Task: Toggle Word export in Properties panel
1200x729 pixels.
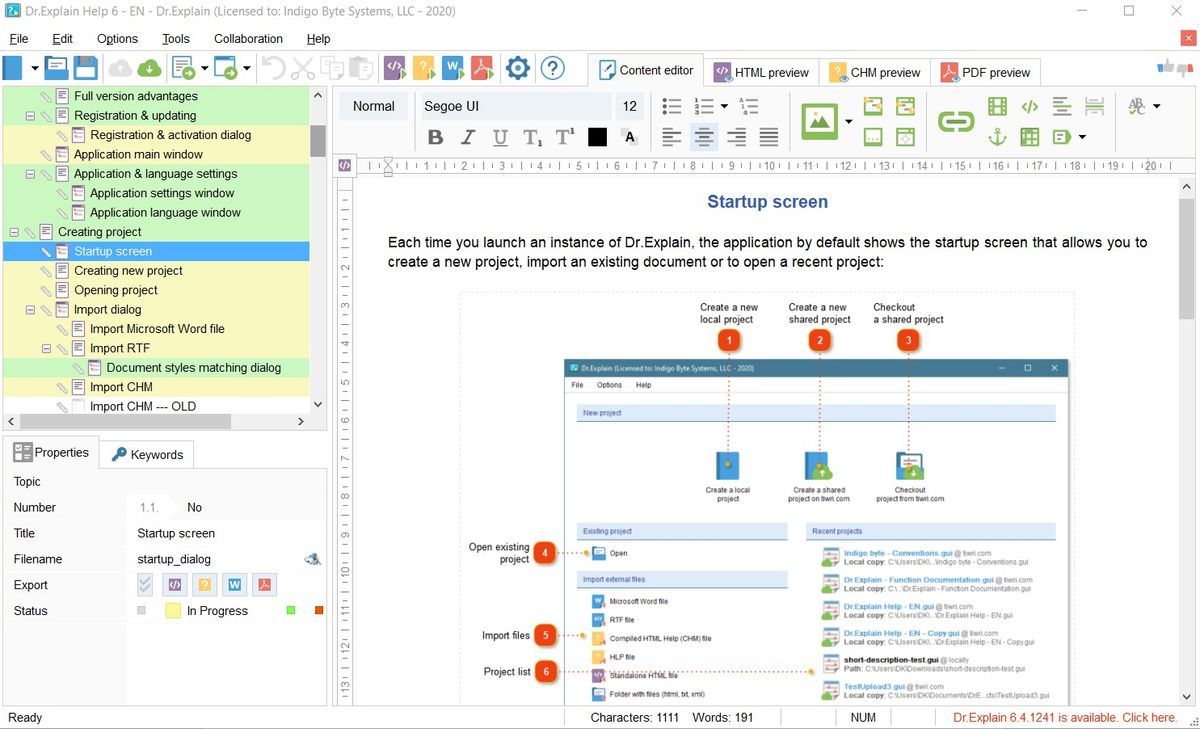Action: (x=235, y=585)
